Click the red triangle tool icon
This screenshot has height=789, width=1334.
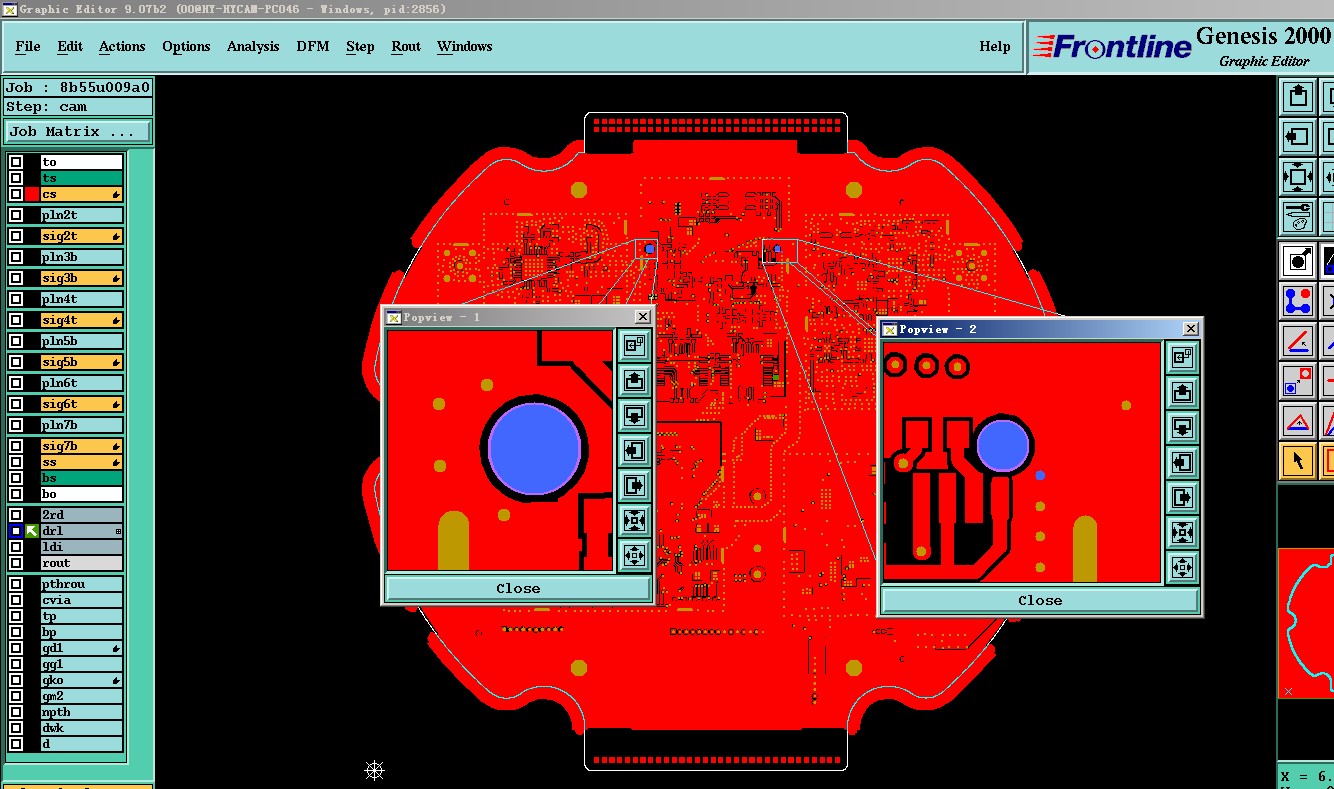point(1298,421)
